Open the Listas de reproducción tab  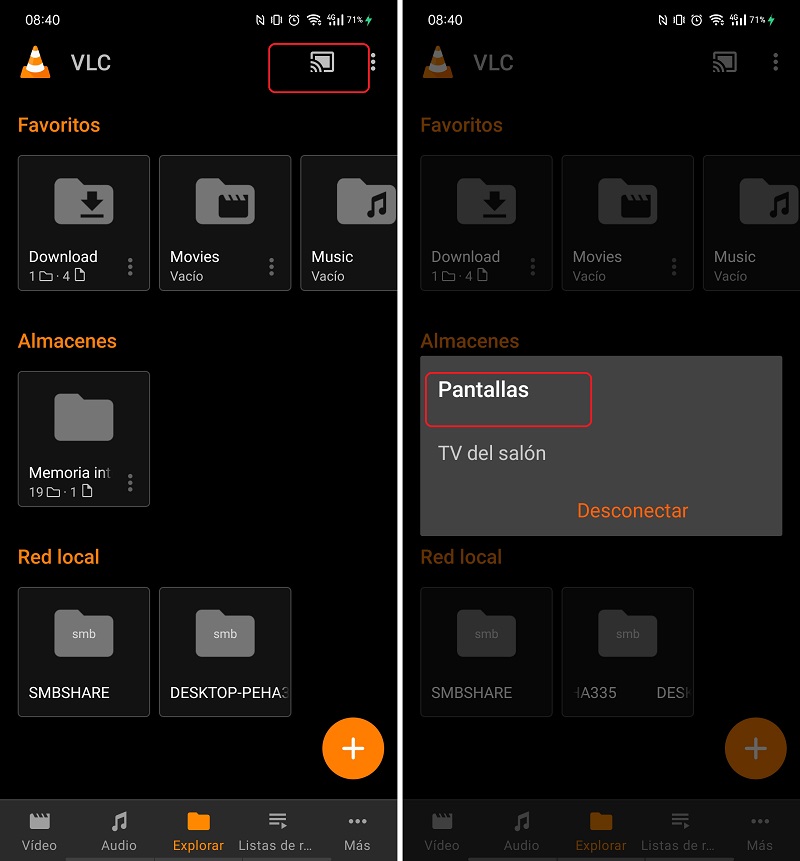(x=277, y=831)
